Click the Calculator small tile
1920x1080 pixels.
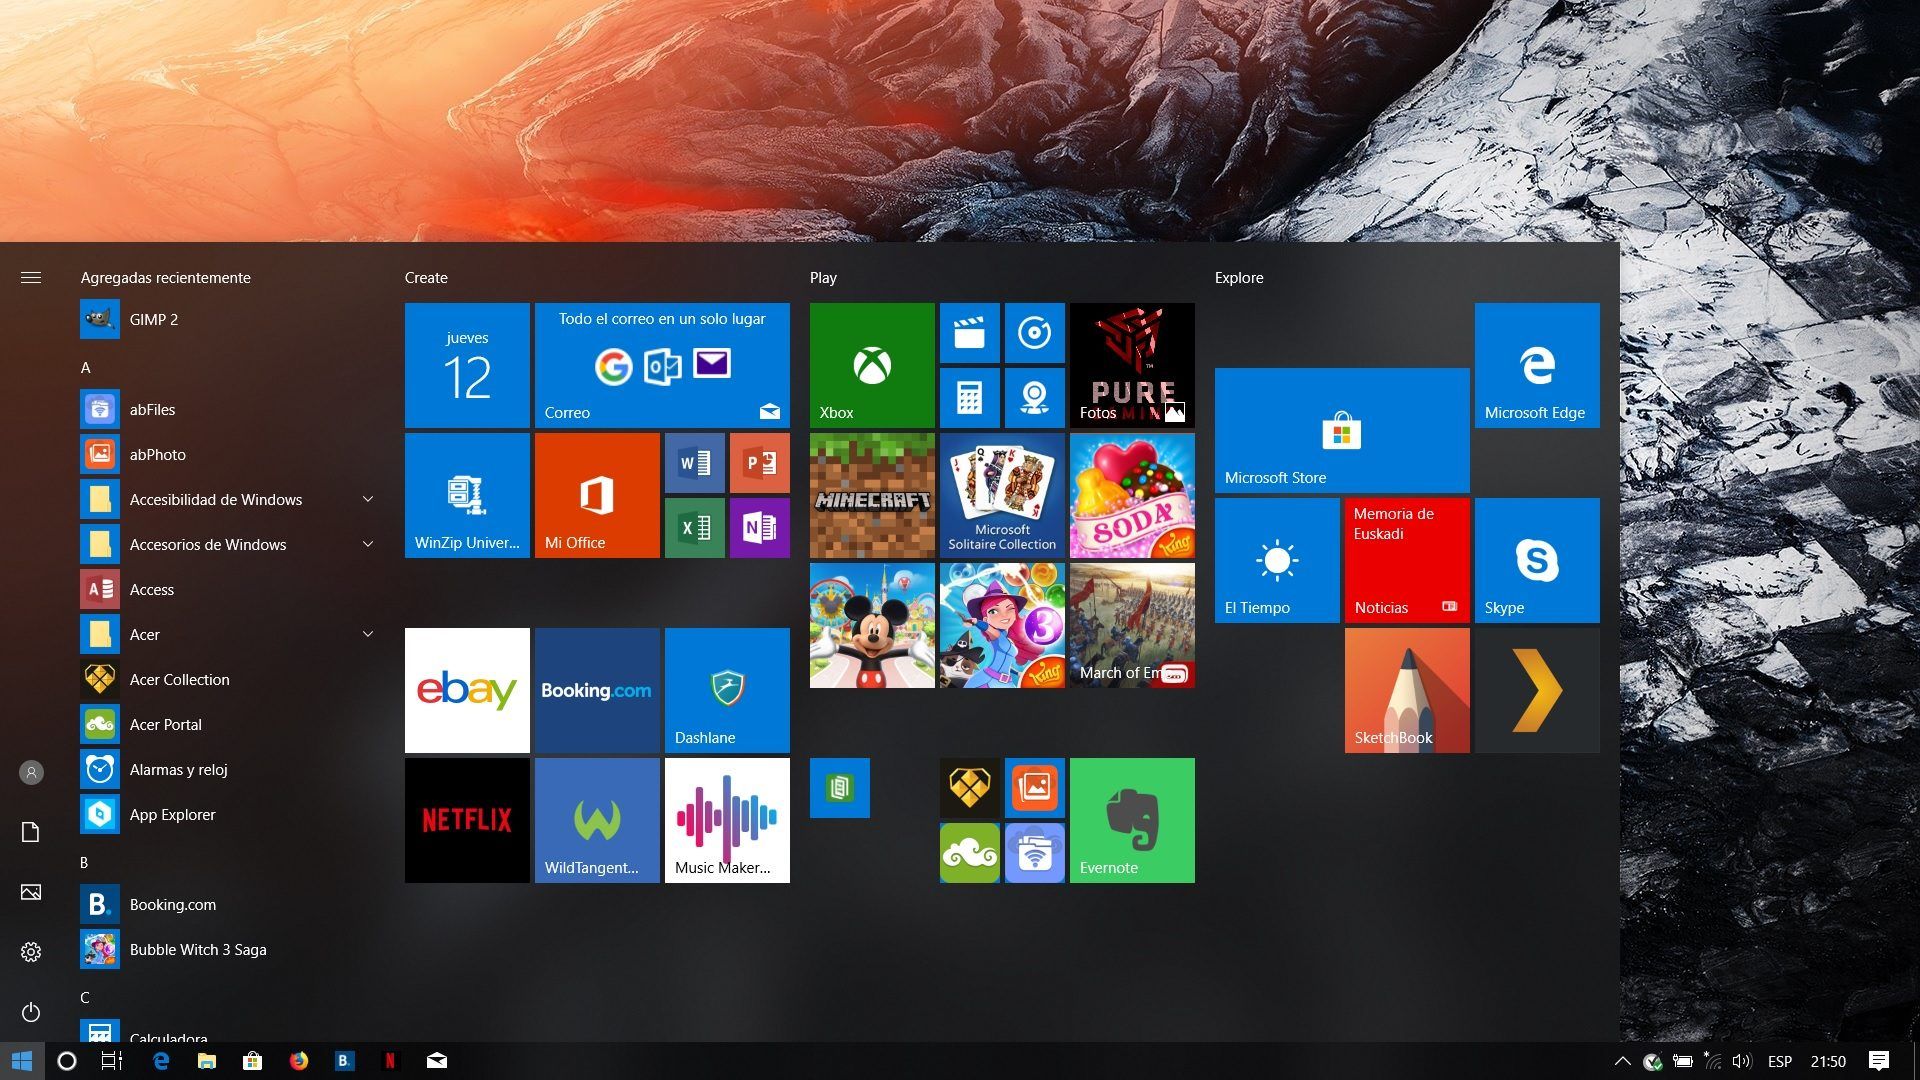(969, 398)
